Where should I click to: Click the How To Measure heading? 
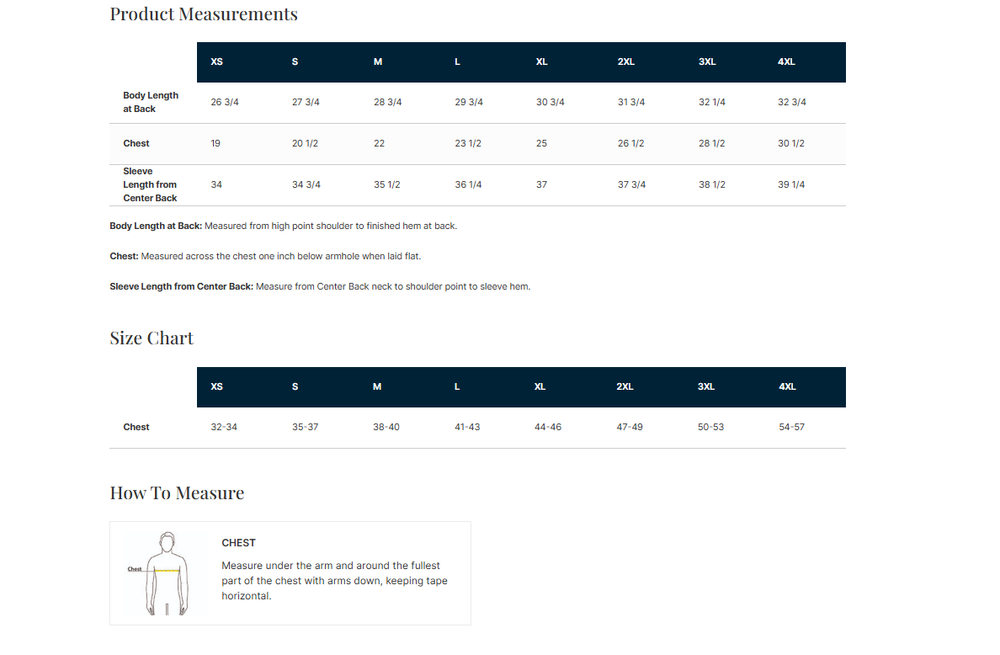(177, 493)
